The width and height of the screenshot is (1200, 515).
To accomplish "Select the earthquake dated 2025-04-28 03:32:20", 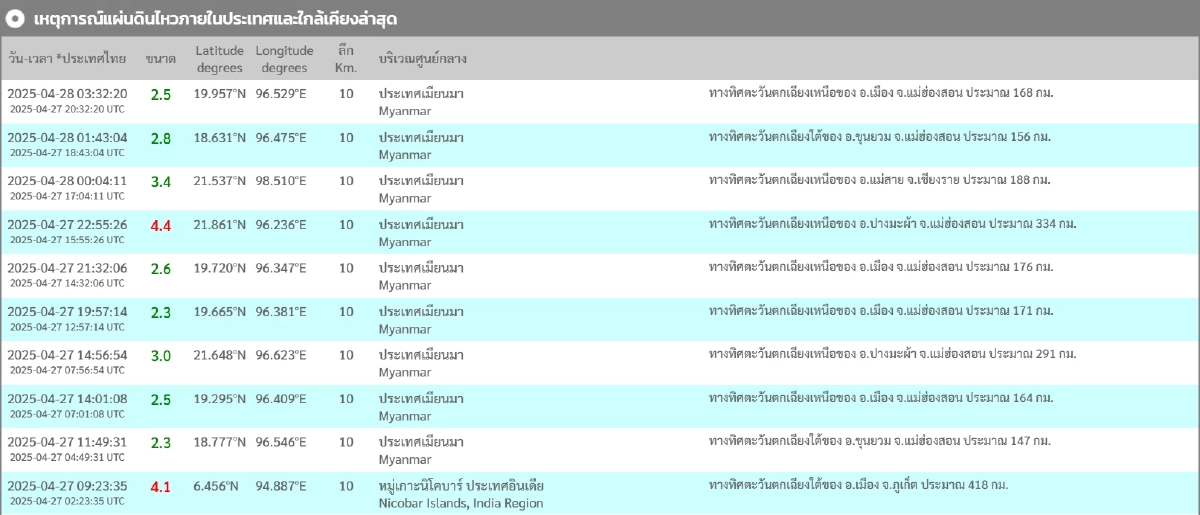I will [600, 102].
